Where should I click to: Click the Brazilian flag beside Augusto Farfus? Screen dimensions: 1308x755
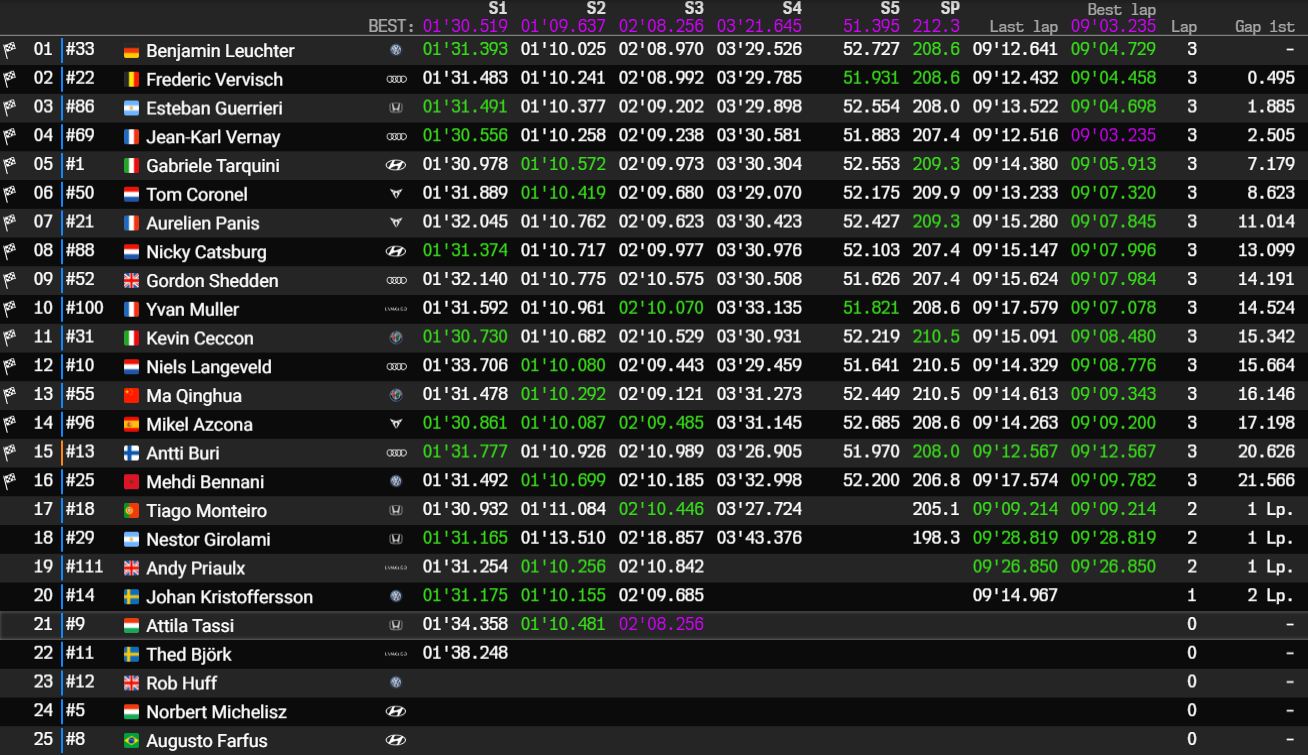point(131,741)
